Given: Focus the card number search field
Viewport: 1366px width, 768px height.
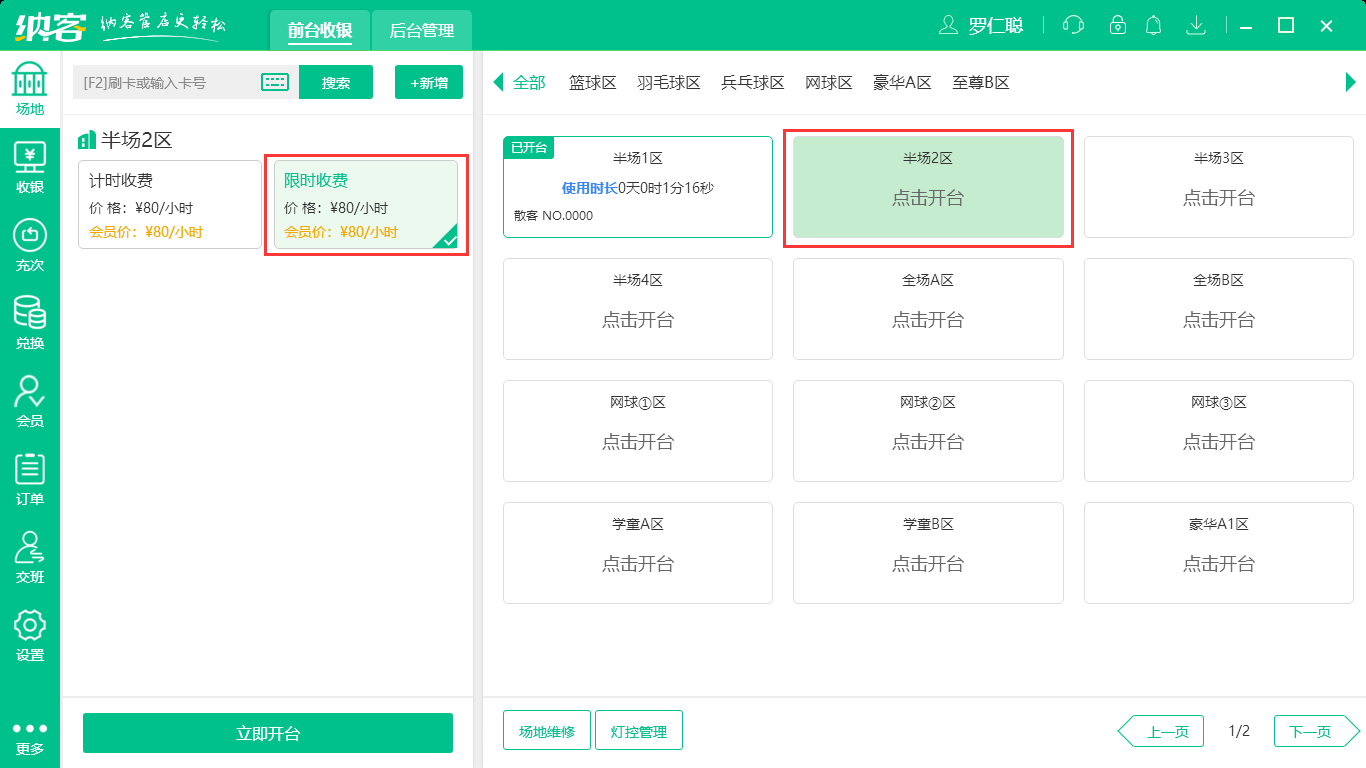Looking at the screenshot, I should click(165, 83).
